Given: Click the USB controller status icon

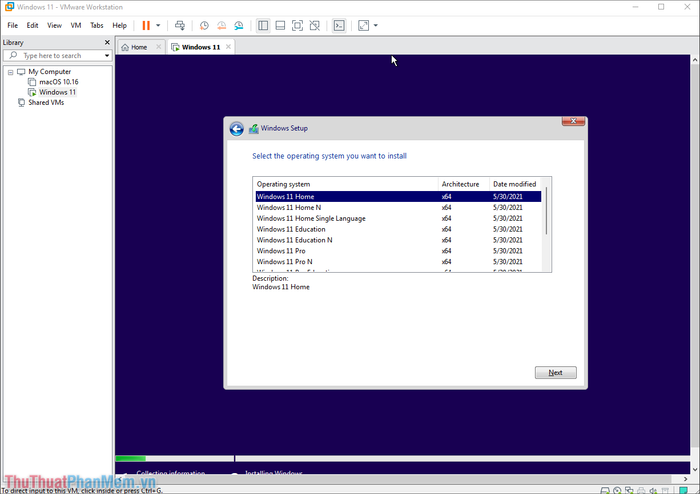Looking at the screenshot, I should [665, 490].
